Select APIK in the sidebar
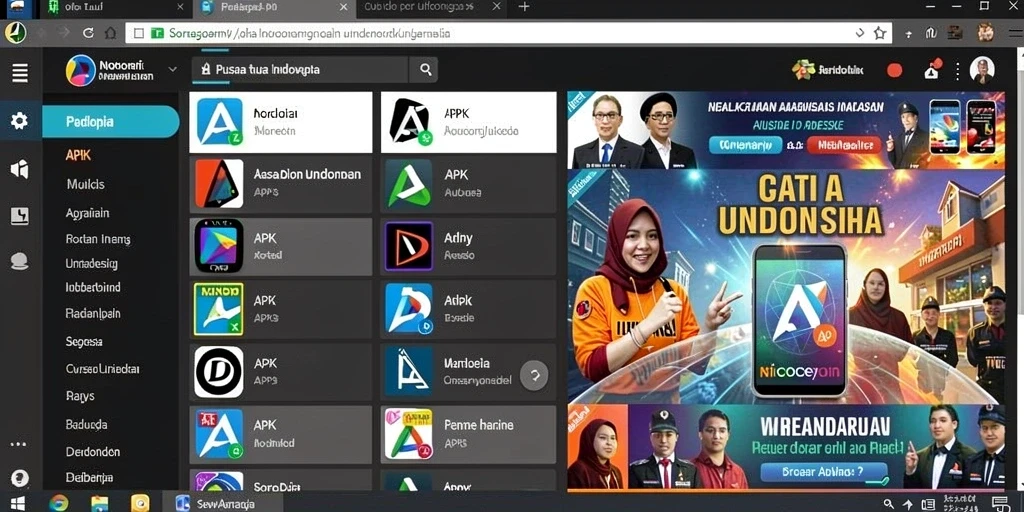Screen dimensions: 1024x512 coord(78,155)
